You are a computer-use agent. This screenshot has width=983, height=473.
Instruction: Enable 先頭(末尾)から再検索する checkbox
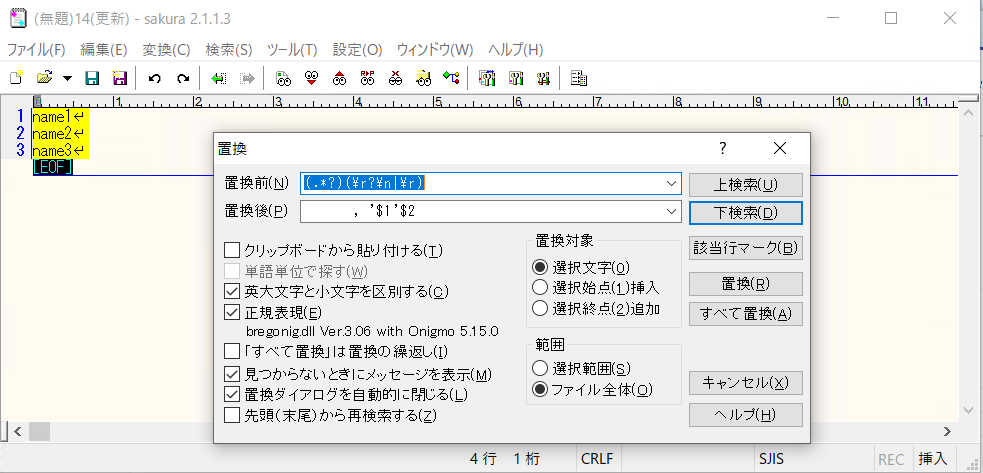(x=232, y=415)
